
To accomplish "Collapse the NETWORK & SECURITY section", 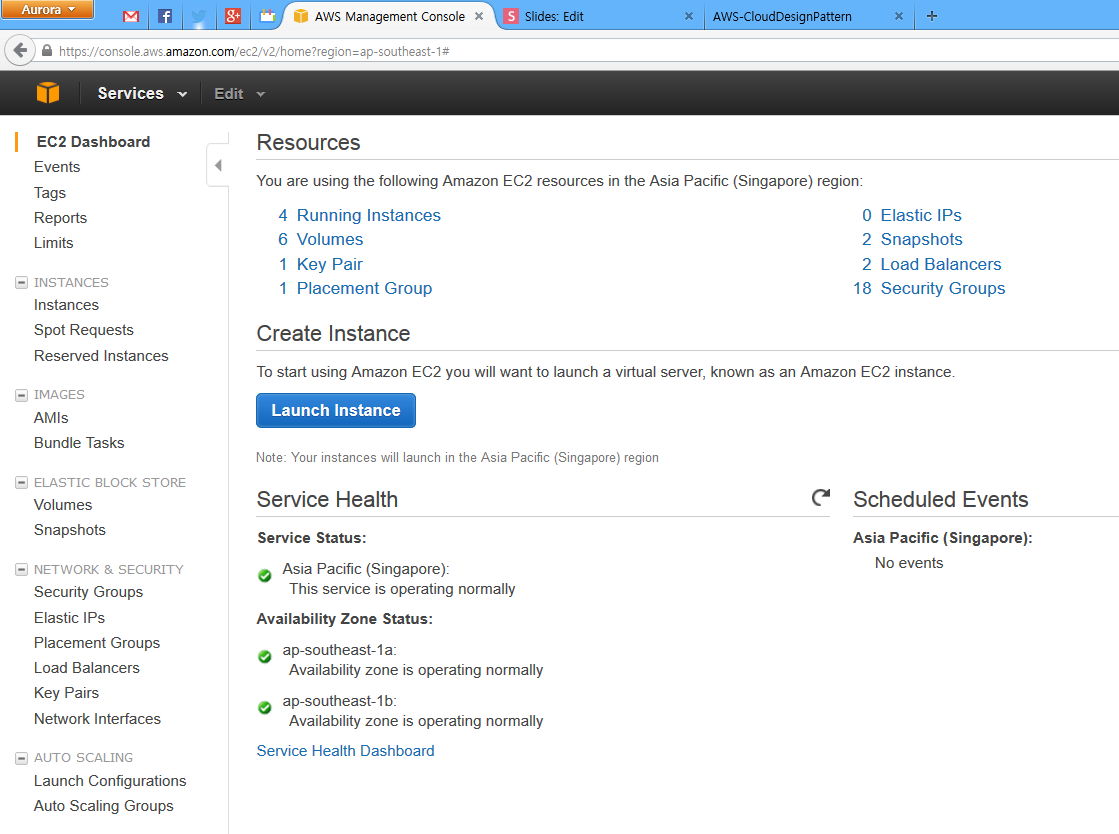I will 21,569.
